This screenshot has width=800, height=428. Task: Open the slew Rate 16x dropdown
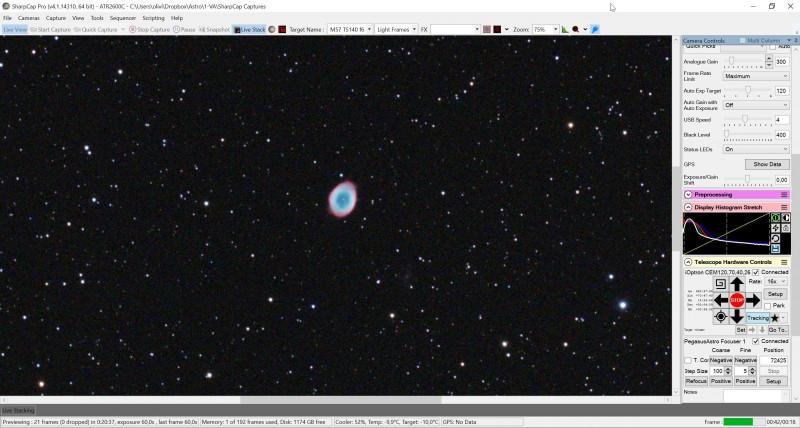coord(776,281)
